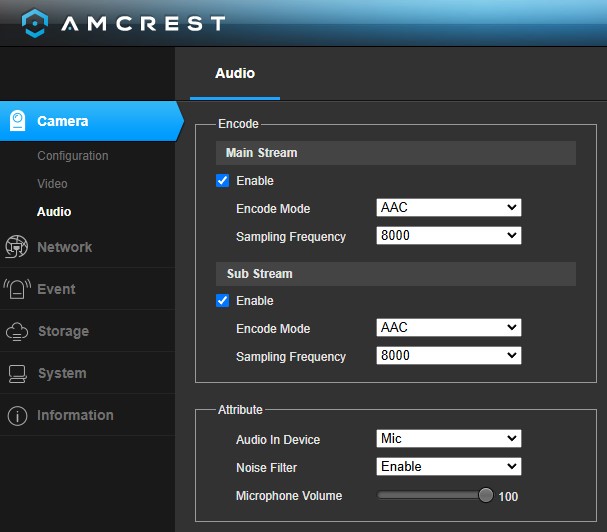Click the Storage cloud icon

pyautogui.click(x=17, y=331)
